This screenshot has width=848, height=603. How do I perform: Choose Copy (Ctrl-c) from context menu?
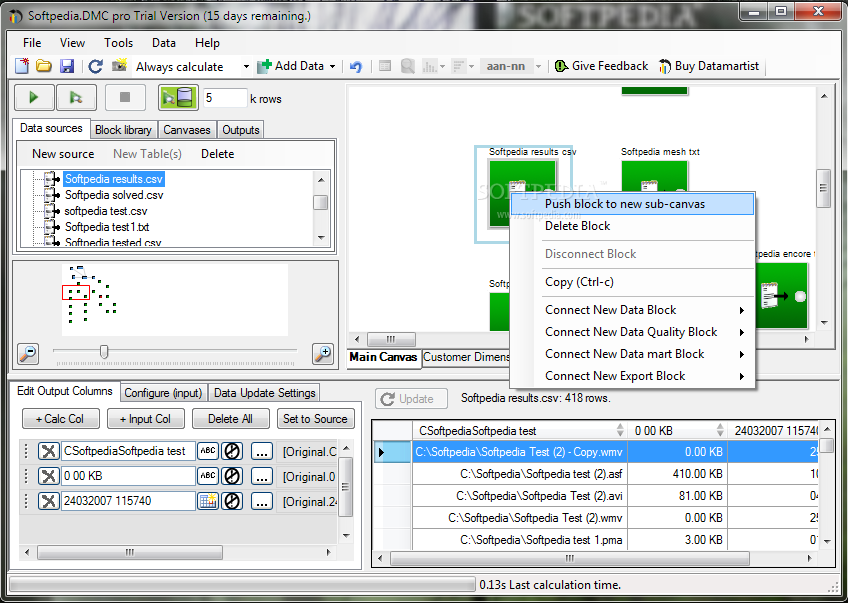tap(632, 282)
